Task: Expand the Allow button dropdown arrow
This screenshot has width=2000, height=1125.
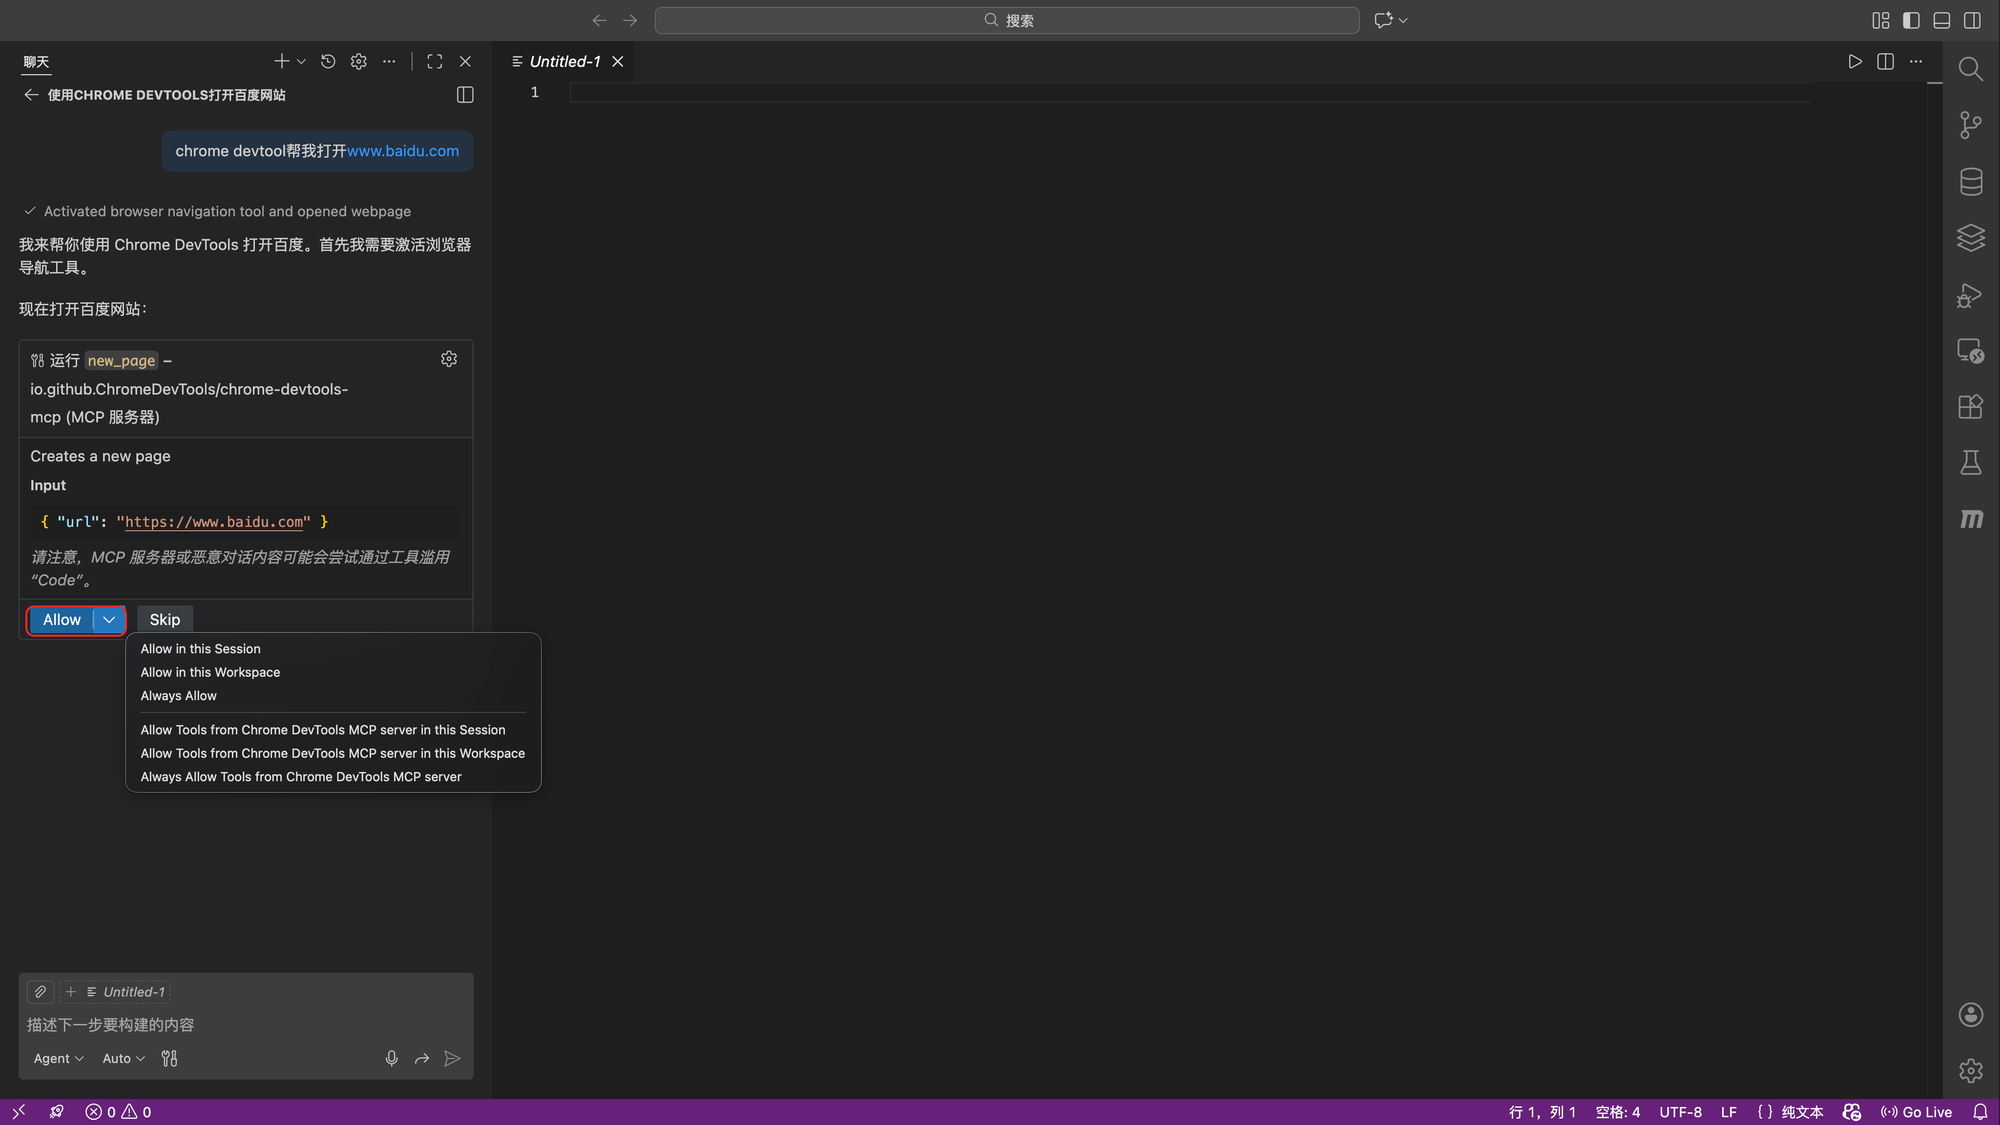Action: pyautogui.click(x=109, y=620)
